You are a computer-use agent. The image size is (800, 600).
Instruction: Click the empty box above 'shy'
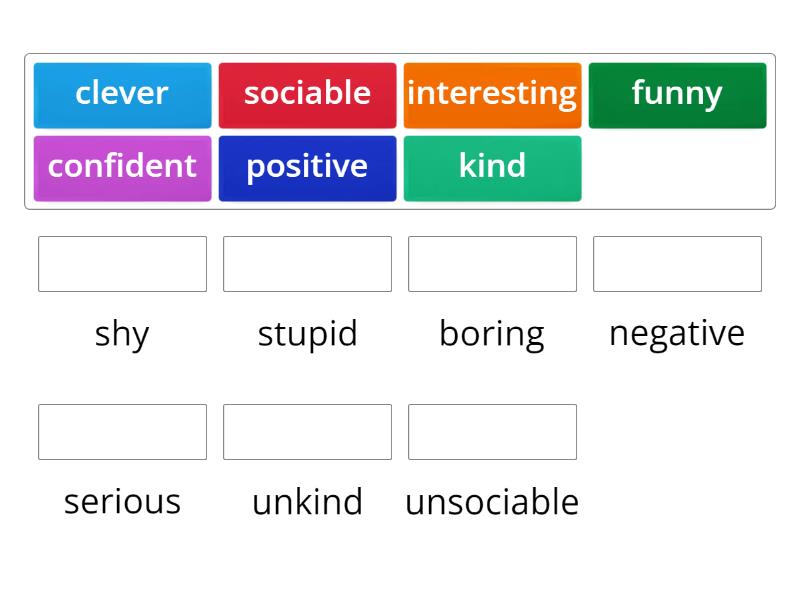pos(122,264)
